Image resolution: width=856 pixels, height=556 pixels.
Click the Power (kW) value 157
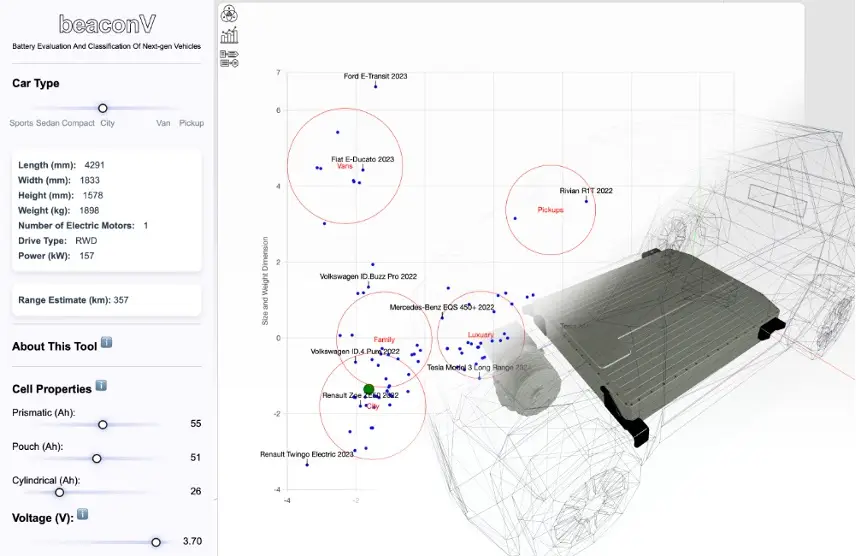click(87, 256)
